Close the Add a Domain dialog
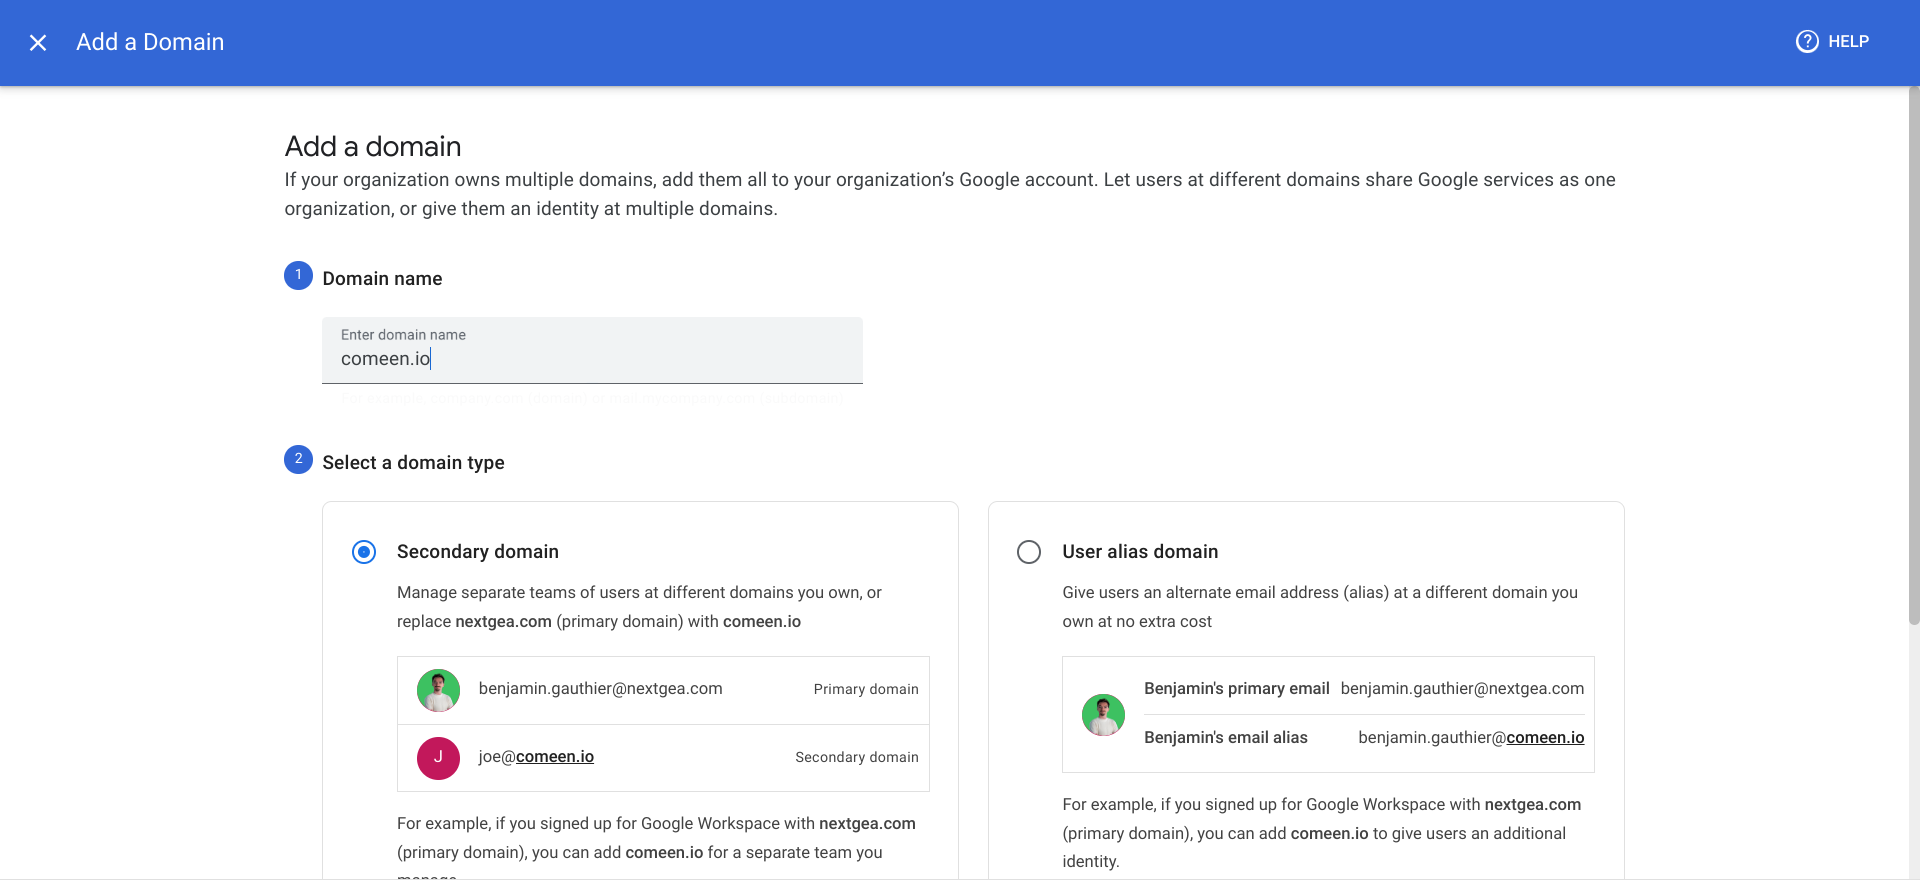The width and height of the screenshot is (1920, 880). [x=38, y=42]
